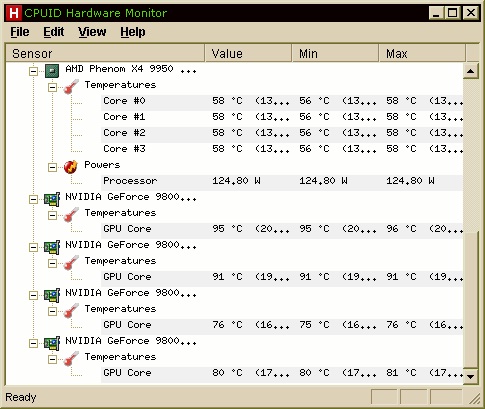This screenshot has height=409, width=485.
Task: Click the graphics card icon above the 80 °C GPU Core
Action: point(52,343)
